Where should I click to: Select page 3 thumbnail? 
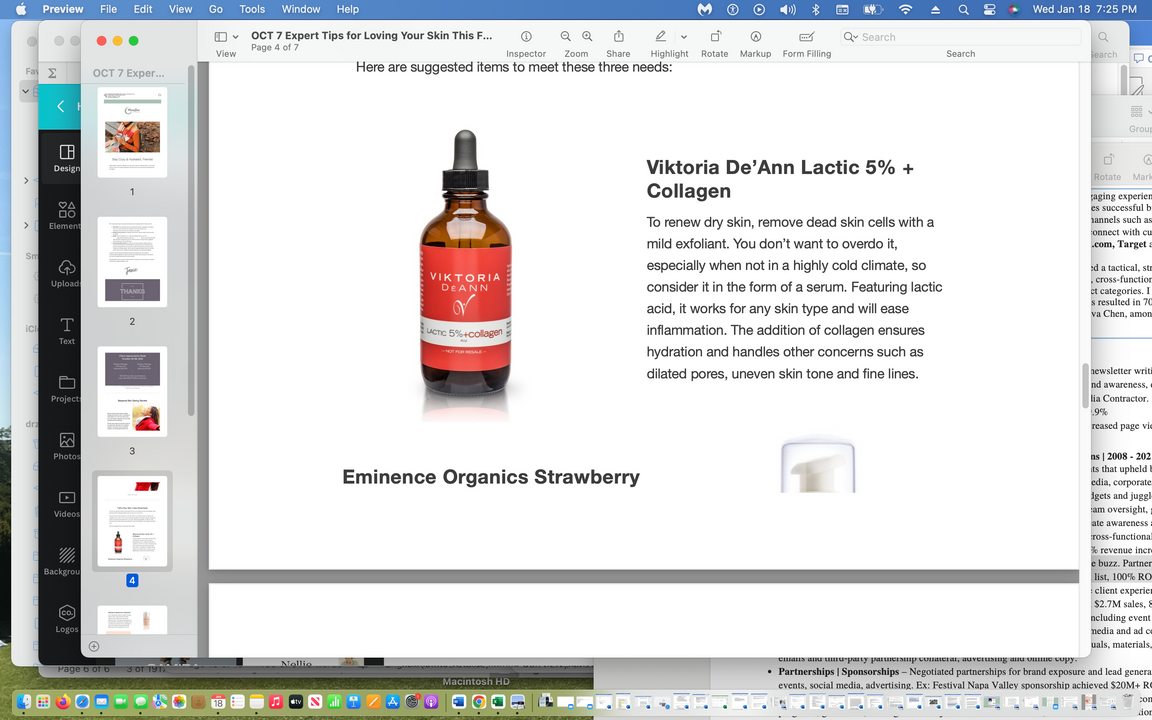point(132,391)
